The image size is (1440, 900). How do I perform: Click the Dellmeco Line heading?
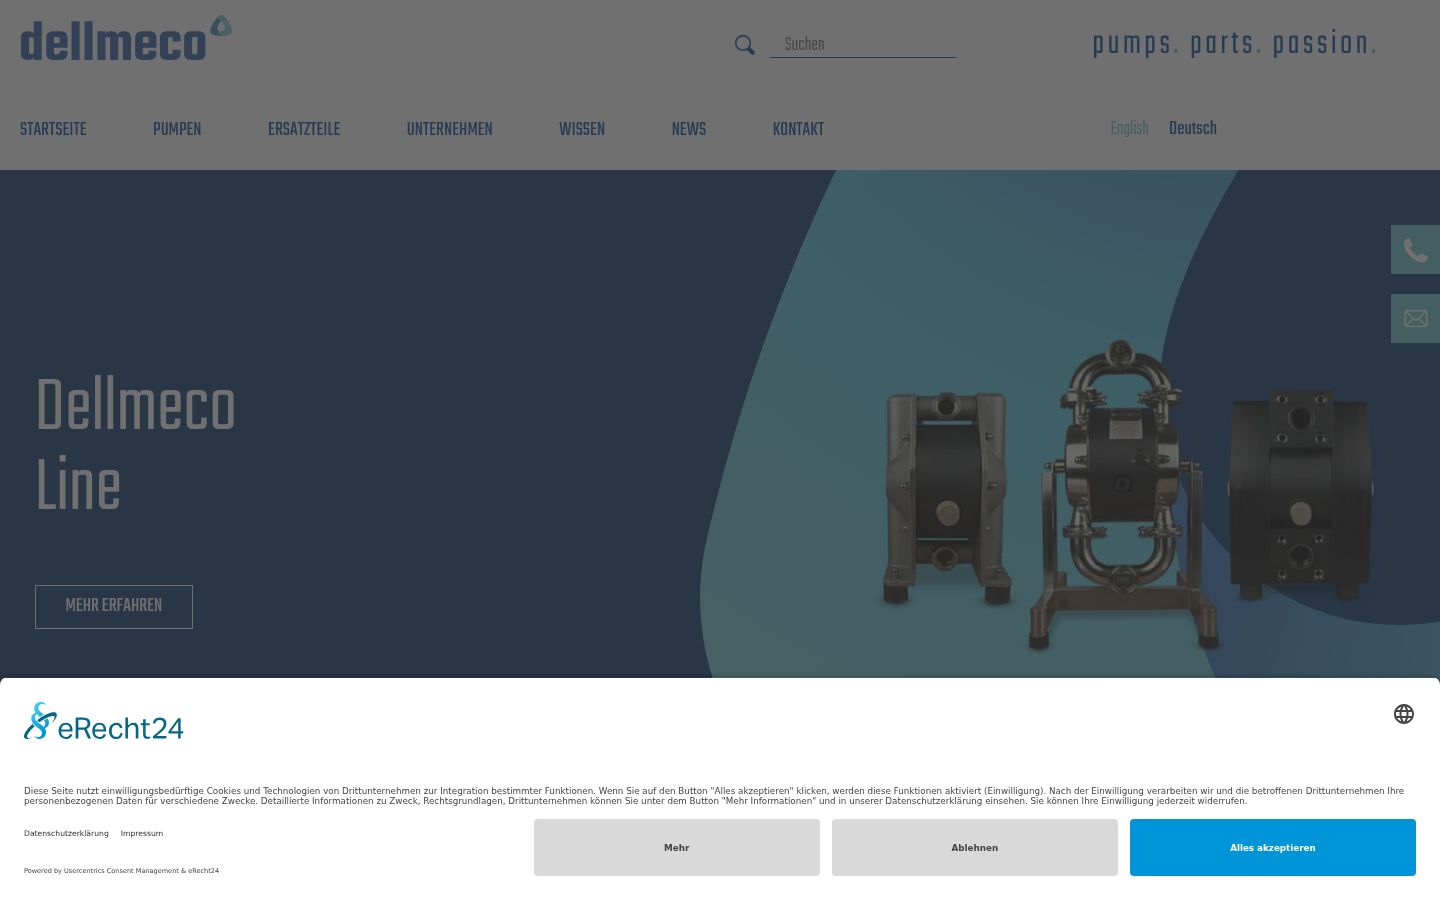click(x=135, y=446)
